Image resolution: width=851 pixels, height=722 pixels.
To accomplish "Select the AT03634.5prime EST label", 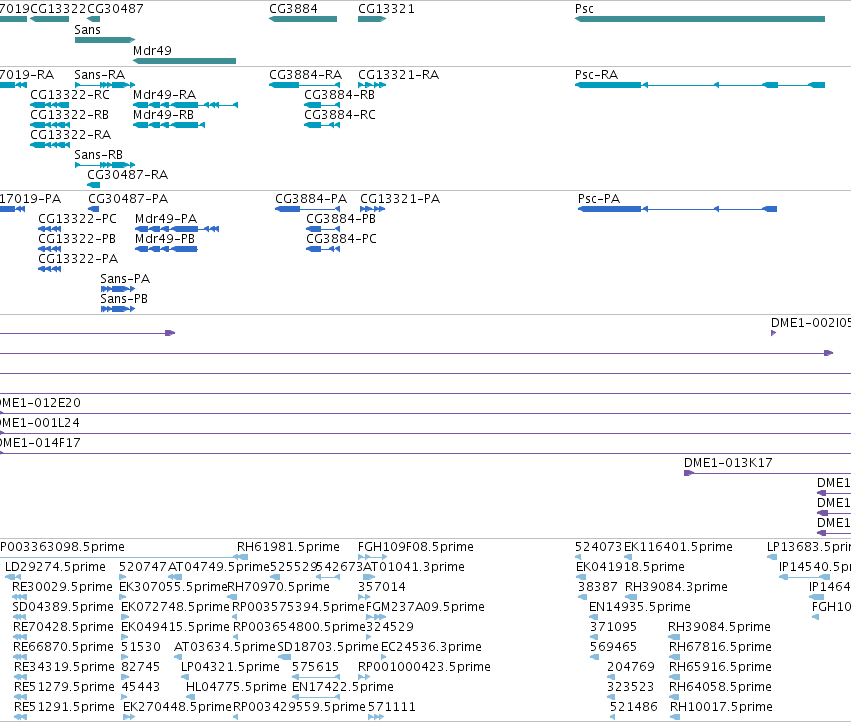I will click(x=225, y=647).
